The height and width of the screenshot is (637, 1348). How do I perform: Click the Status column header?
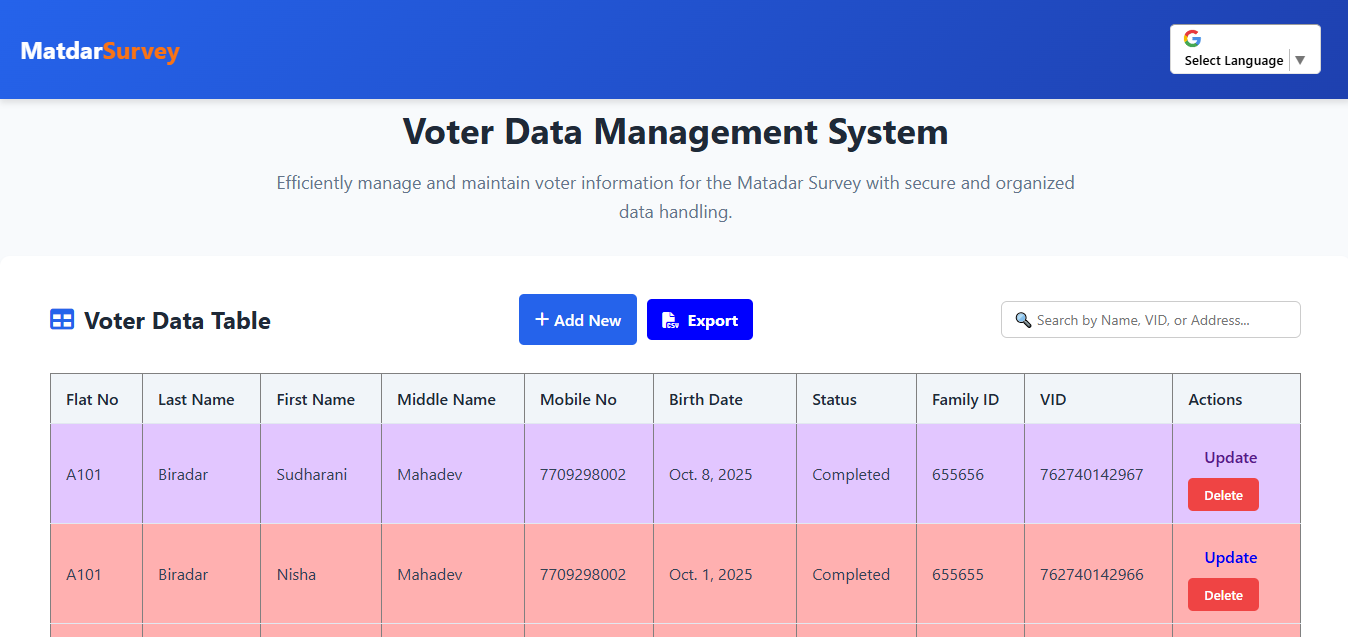[x=834, y=399]
